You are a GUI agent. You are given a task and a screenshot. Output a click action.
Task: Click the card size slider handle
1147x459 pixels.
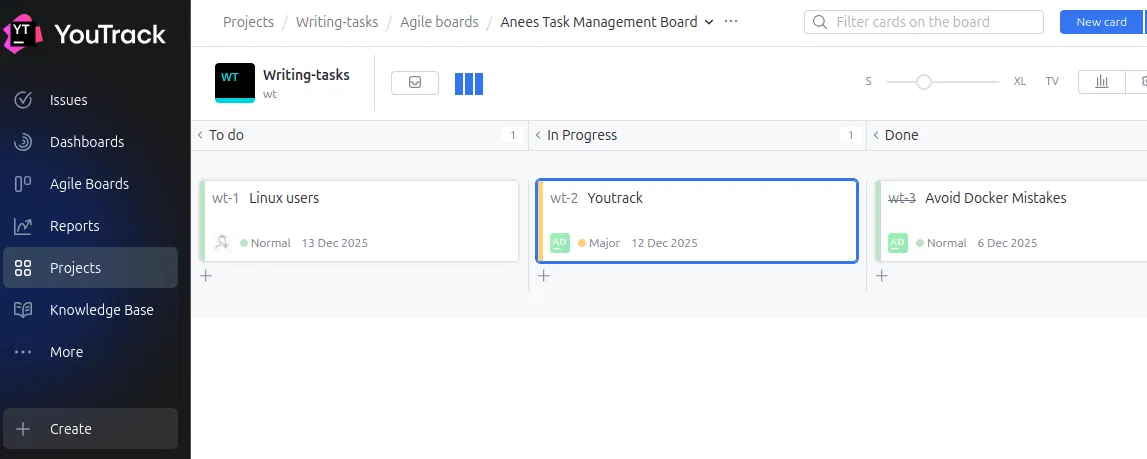click(x=924, y=82)
